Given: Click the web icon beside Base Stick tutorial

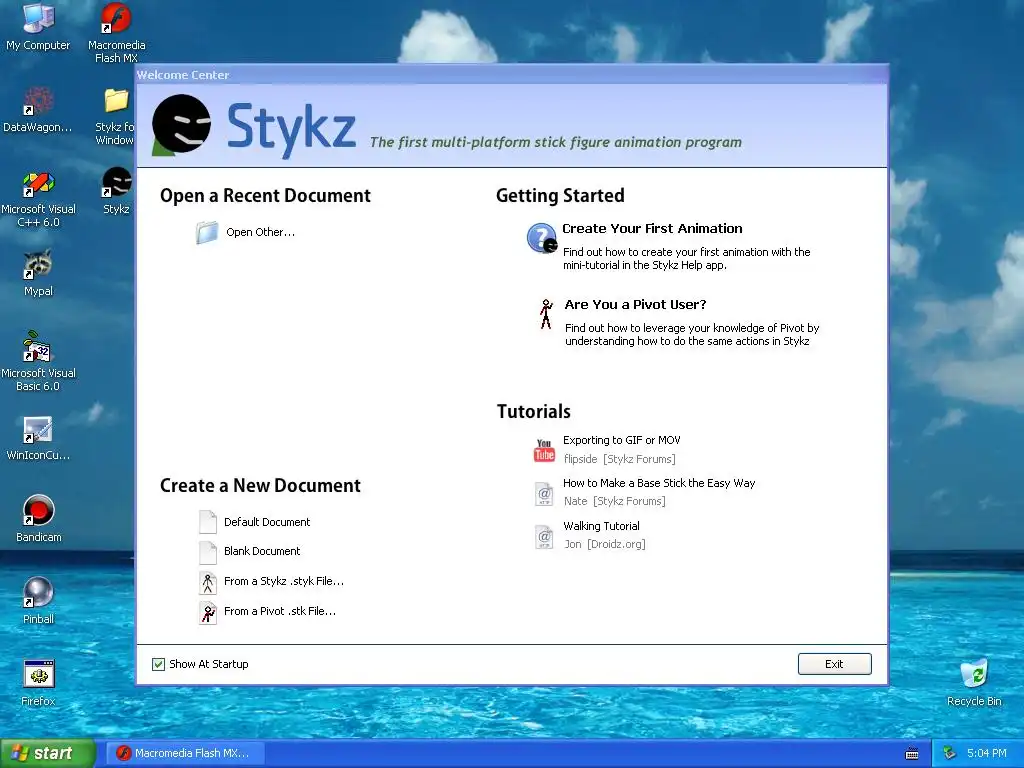Looking at the screenshot, I should pos(544,494).
